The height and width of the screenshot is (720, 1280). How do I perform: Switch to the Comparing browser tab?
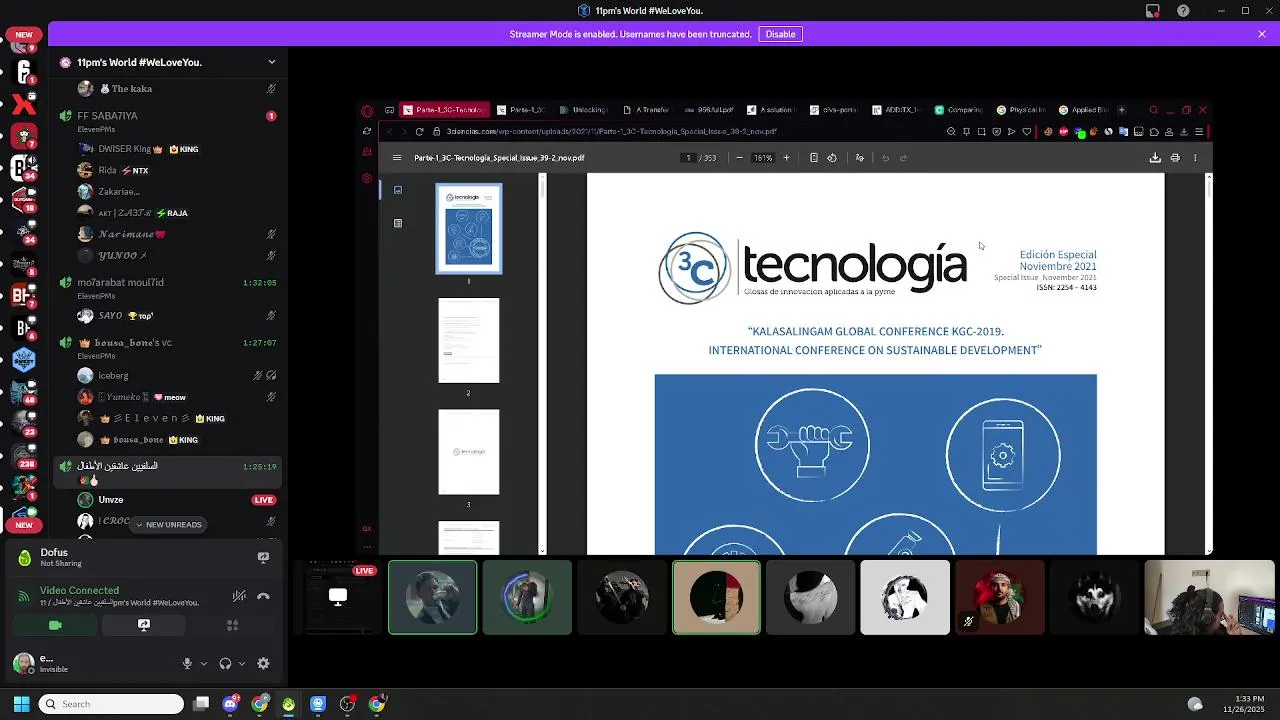[958, 110]
